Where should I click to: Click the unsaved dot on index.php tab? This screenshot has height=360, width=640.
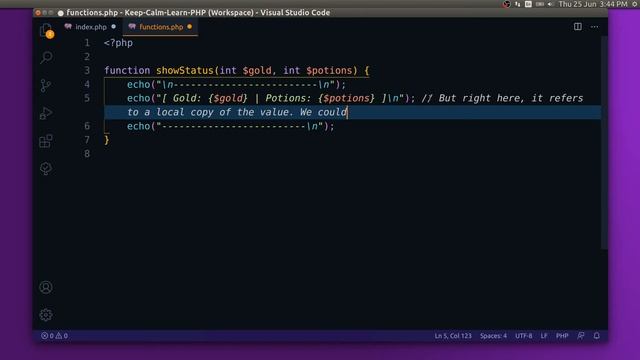pyautogui.click(x=113, y=27)
